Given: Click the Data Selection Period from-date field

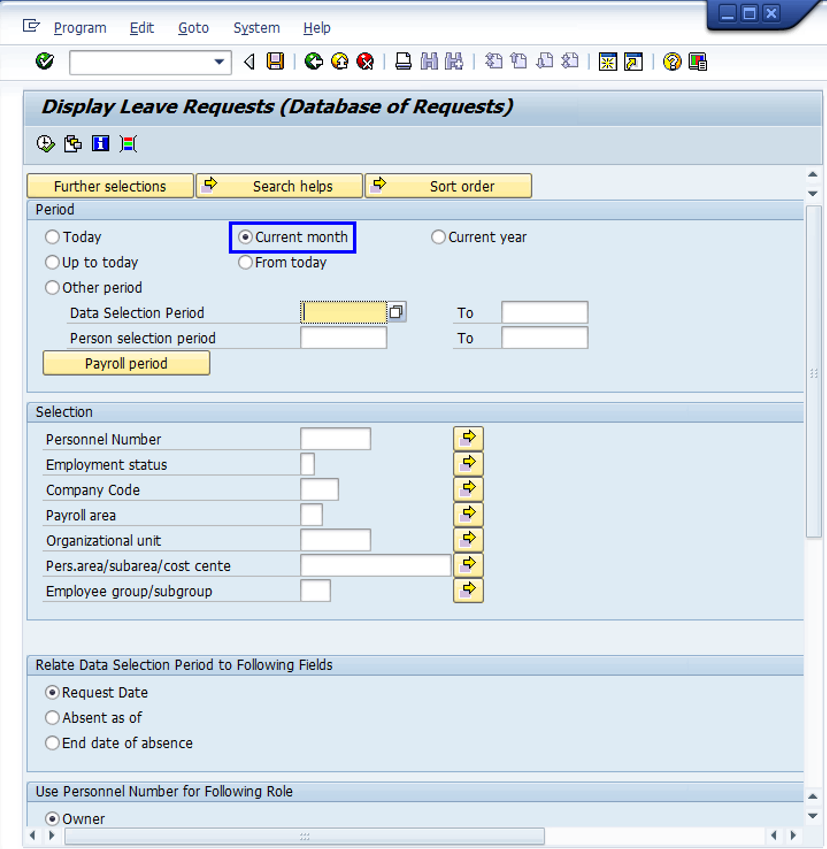Looking at the screenshot, I should point(343,312).
